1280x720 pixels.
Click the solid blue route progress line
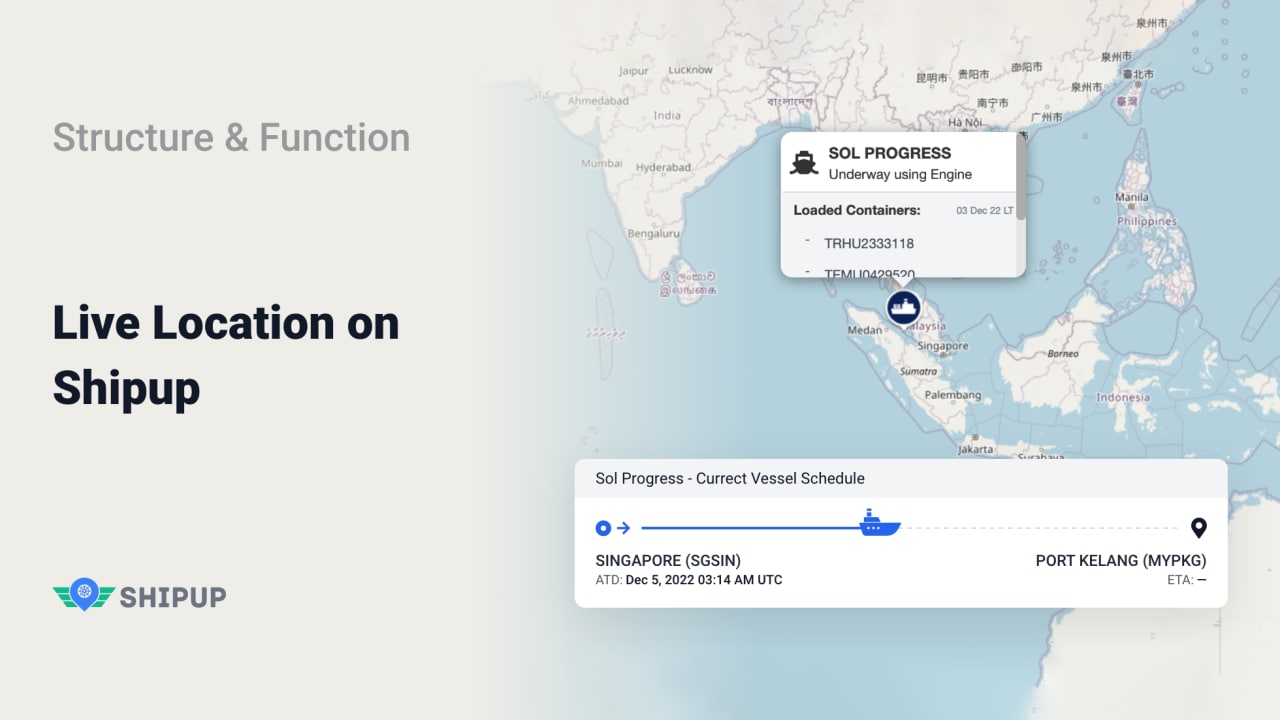click(751, 528)
